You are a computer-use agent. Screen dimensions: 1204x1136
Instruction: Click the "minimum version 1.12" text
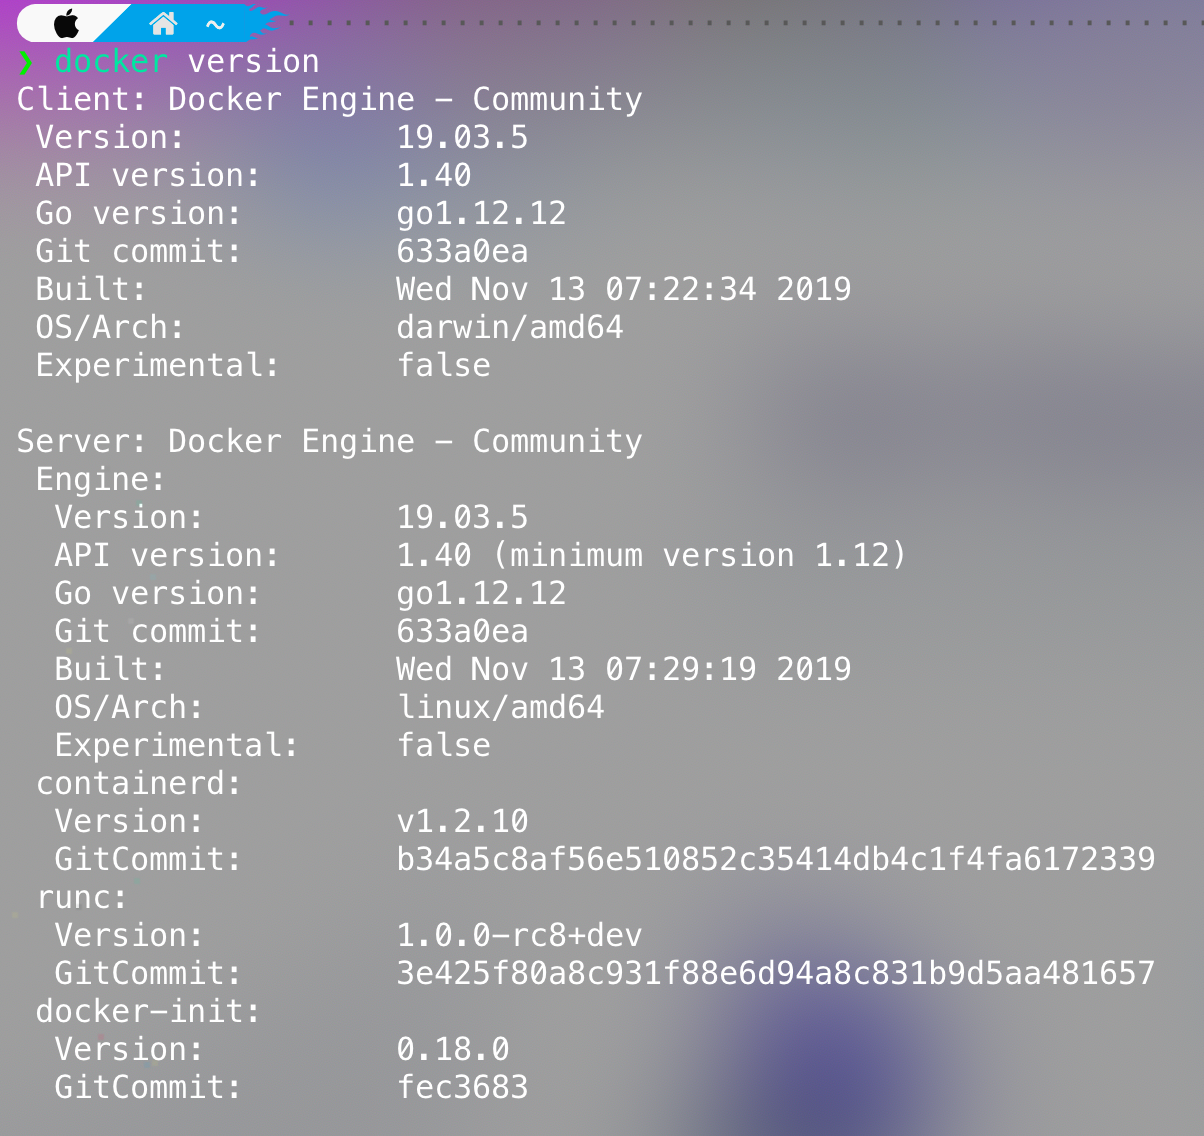700,556
